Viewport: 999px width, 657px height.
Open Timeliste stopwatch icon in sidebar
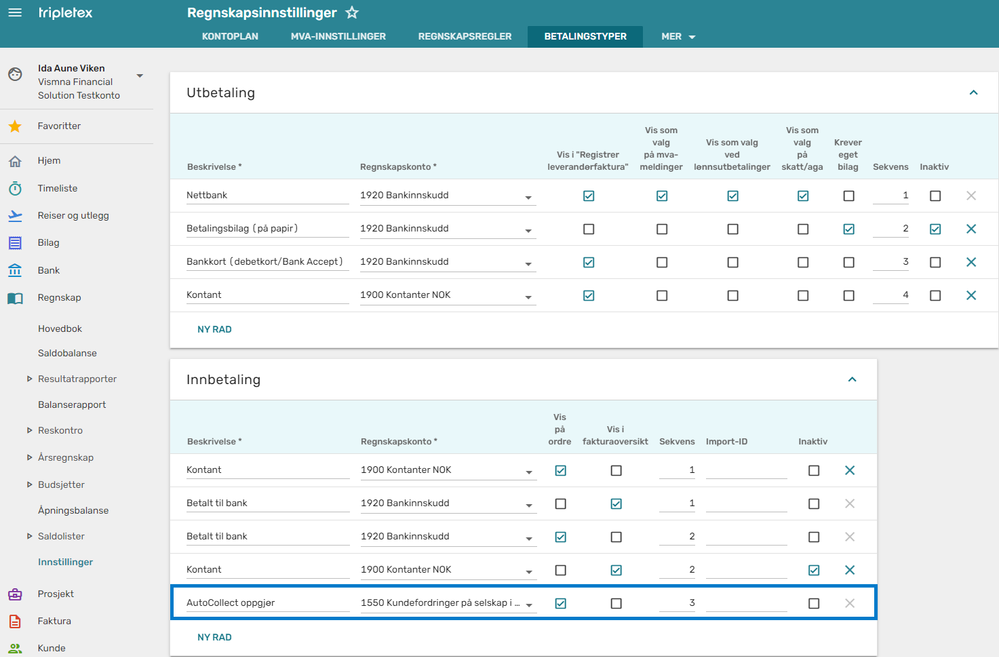(x=15, y=189)
